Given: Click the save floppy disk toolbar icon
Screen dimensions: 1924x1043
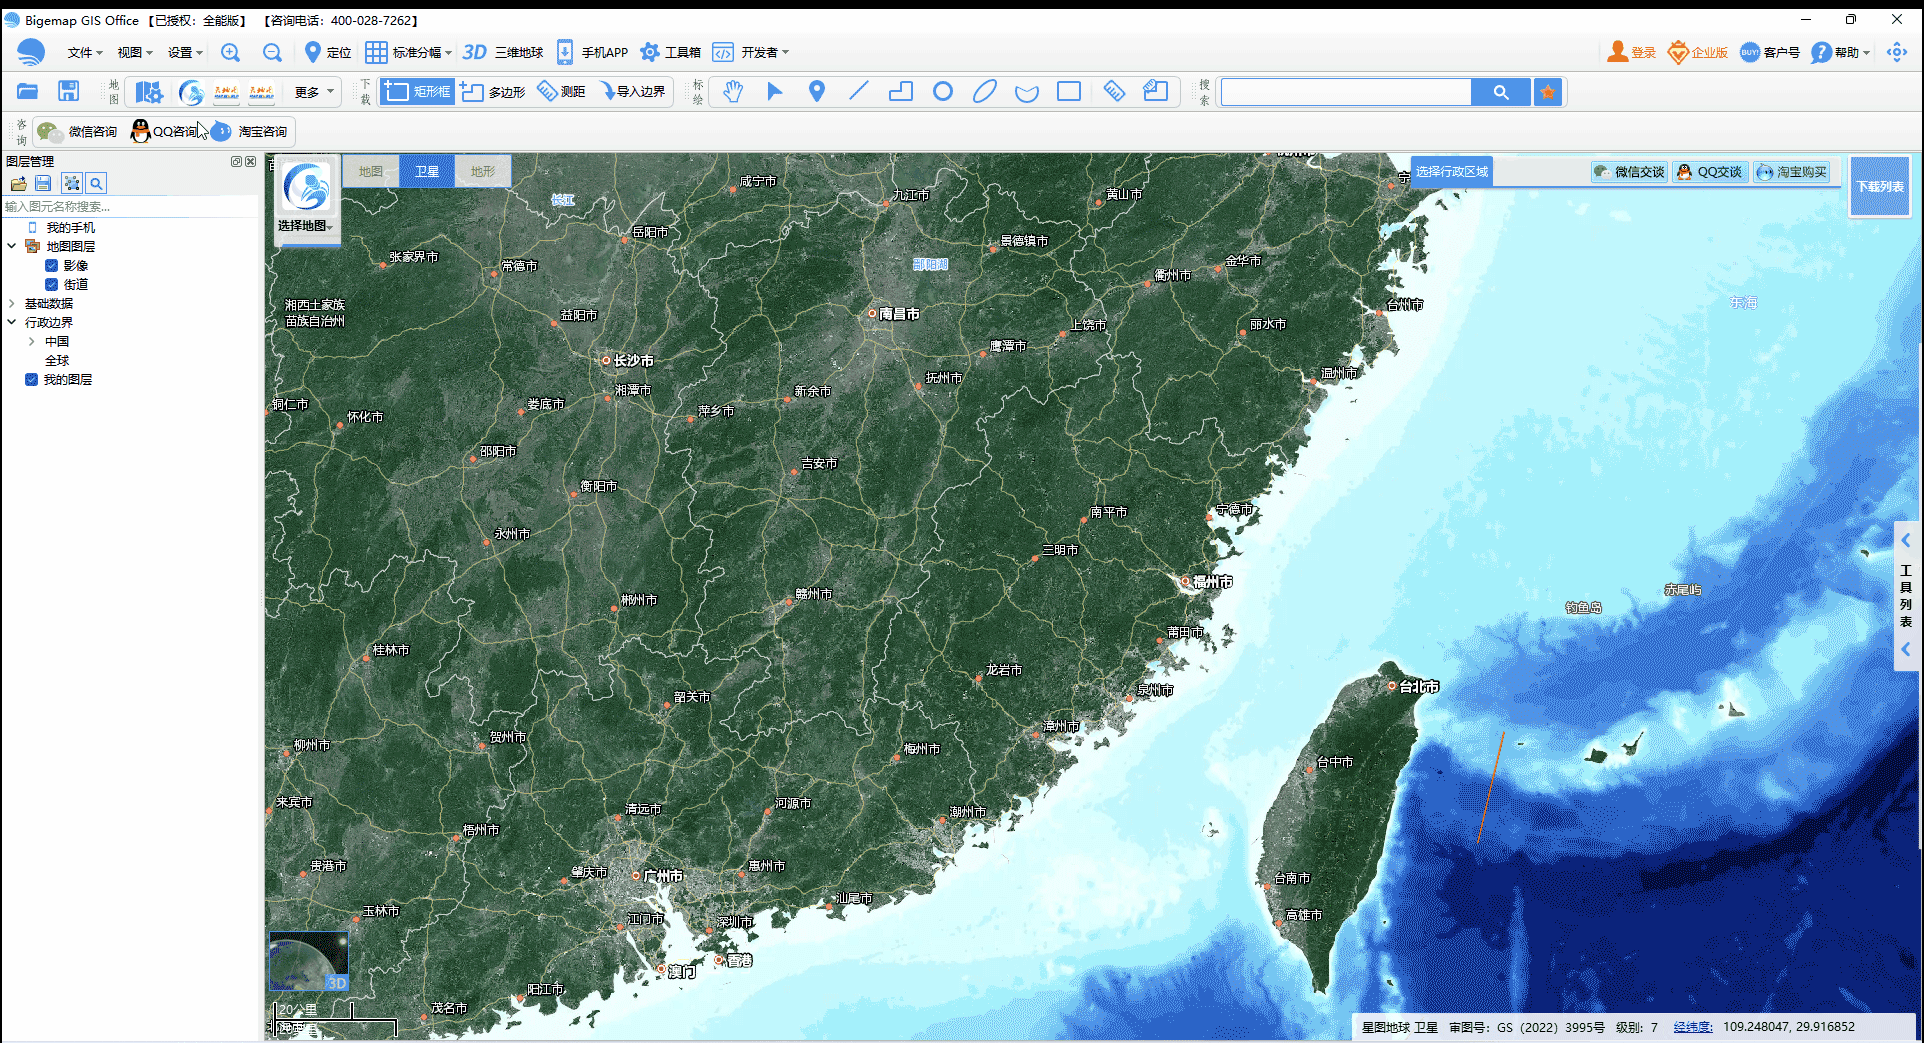Looking at the screenshot, I should point(68,92).
